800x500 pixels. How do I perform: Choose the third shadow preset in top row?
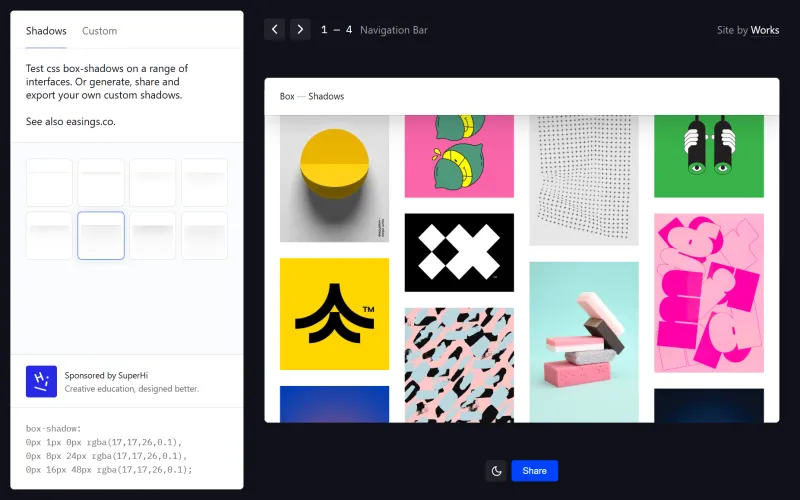point(152,182)
